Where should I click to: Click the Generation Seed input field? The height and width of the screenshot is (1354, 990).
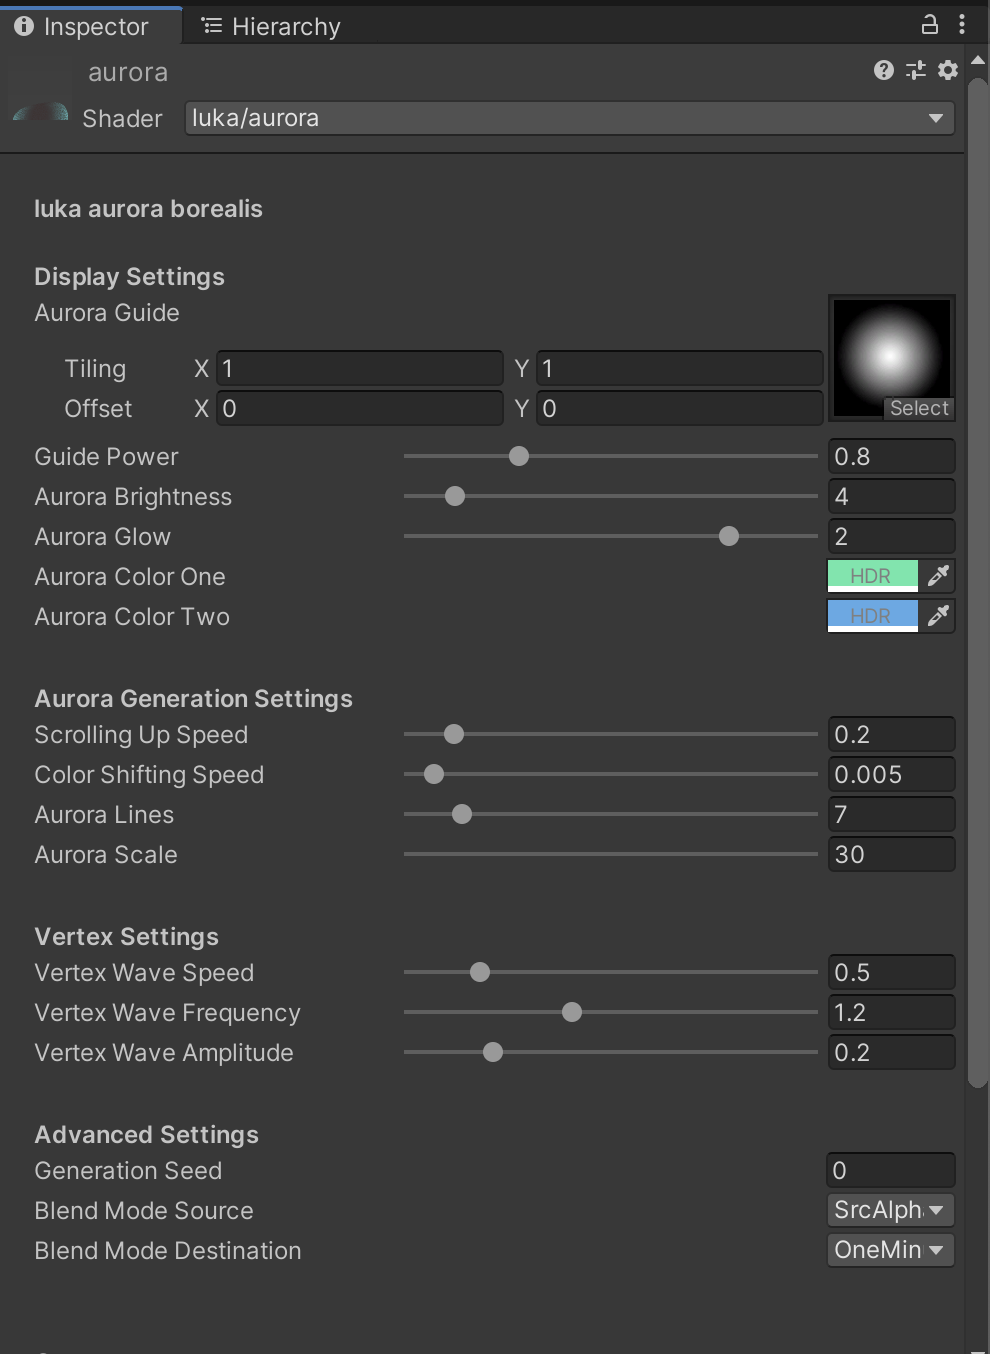[890, 1170]
